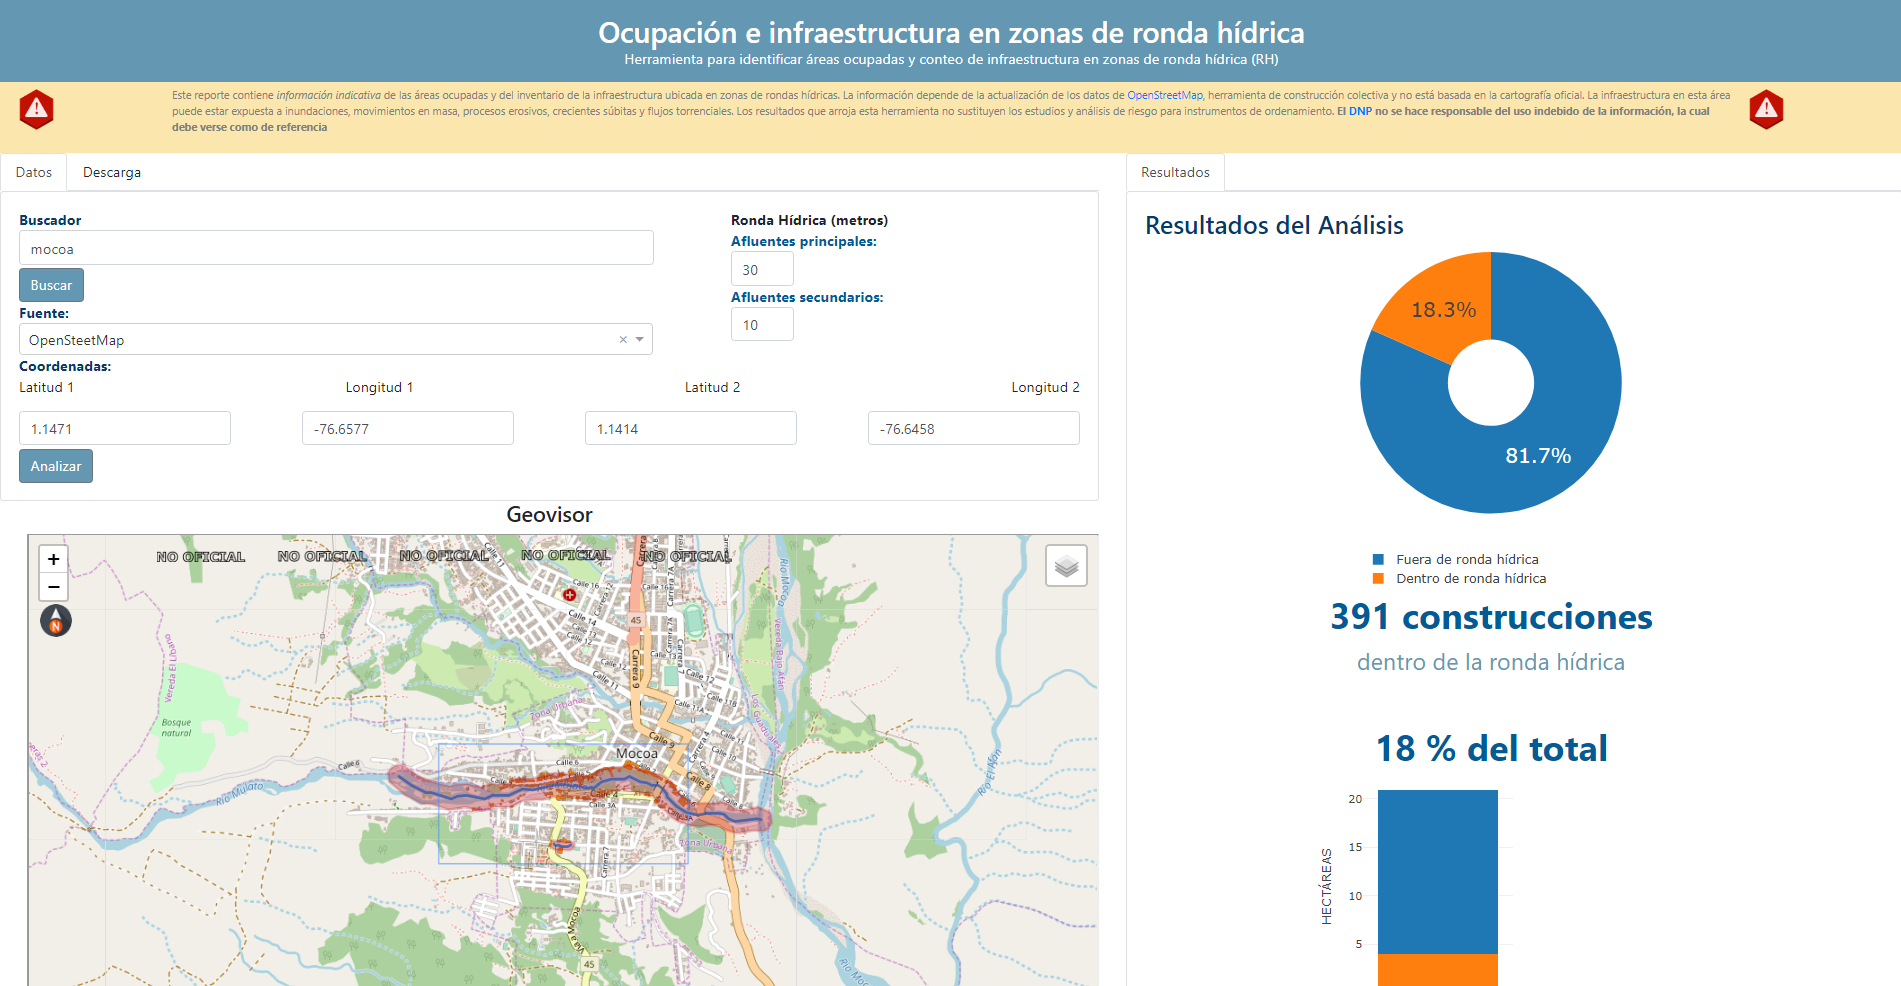Click the 'Río Mulato' map label

240,793
